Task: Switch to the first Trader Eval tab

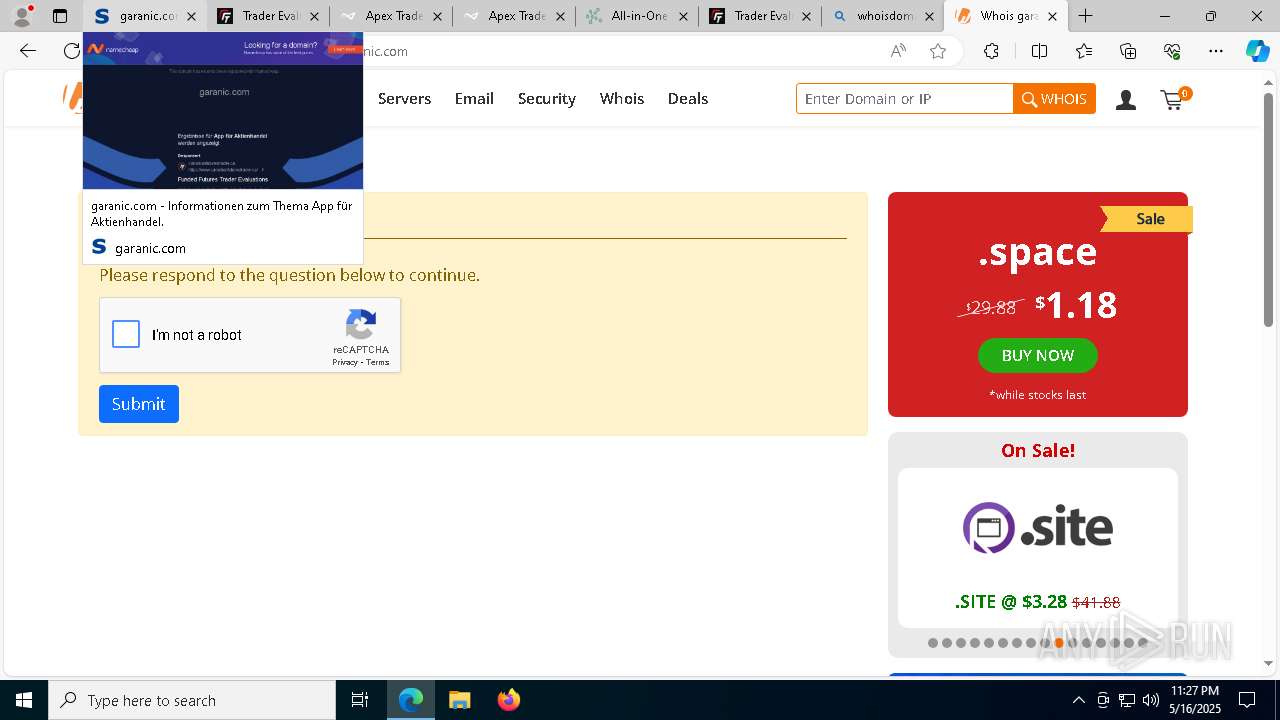Action: [269, 16]
